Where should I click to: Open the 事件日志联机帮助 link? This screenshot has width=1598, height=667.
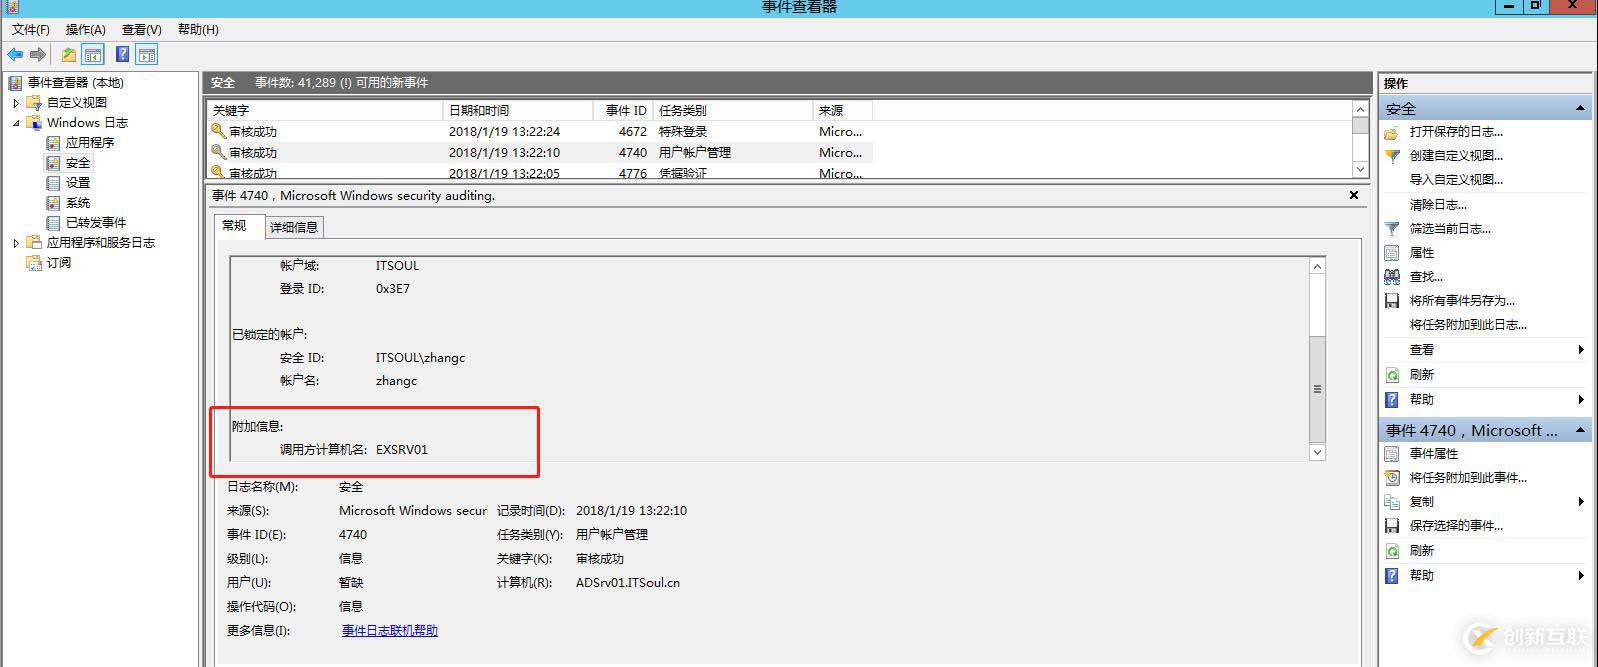coord(390,631)
